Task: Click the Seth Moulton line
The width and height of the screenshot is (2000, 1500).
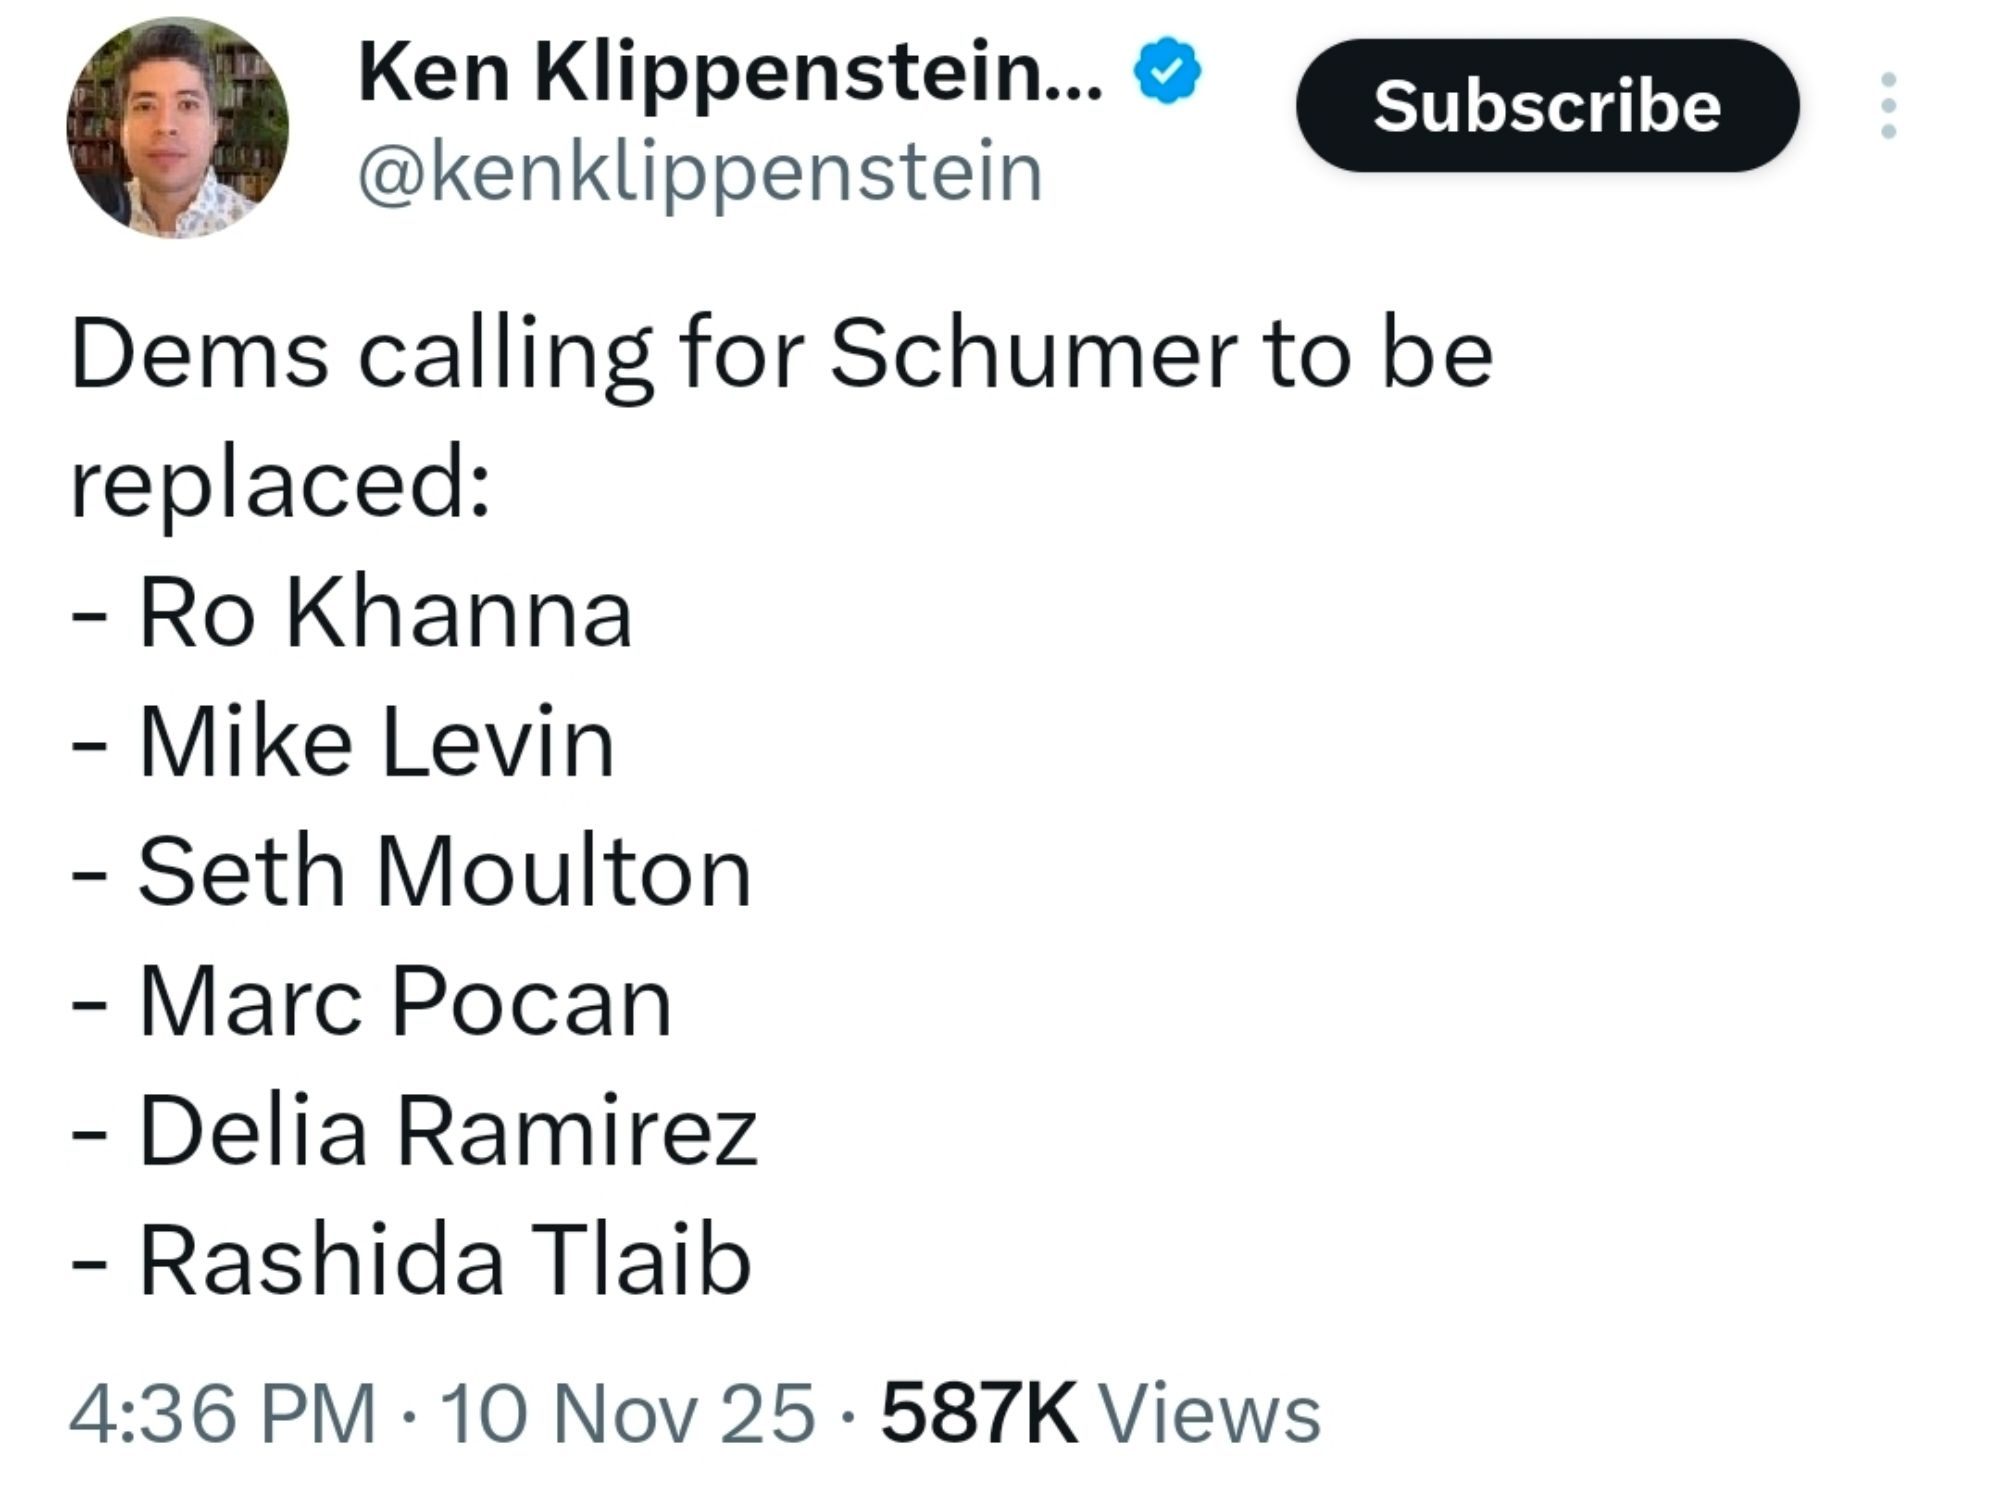Action: point(444,872)
